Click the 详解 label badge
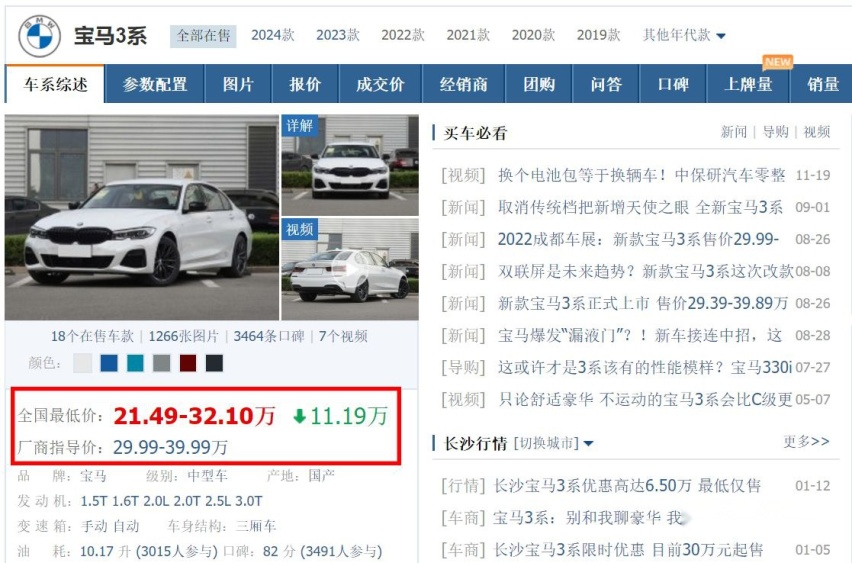The width and height of the screenshot is (852, 563). coord(299,126)
